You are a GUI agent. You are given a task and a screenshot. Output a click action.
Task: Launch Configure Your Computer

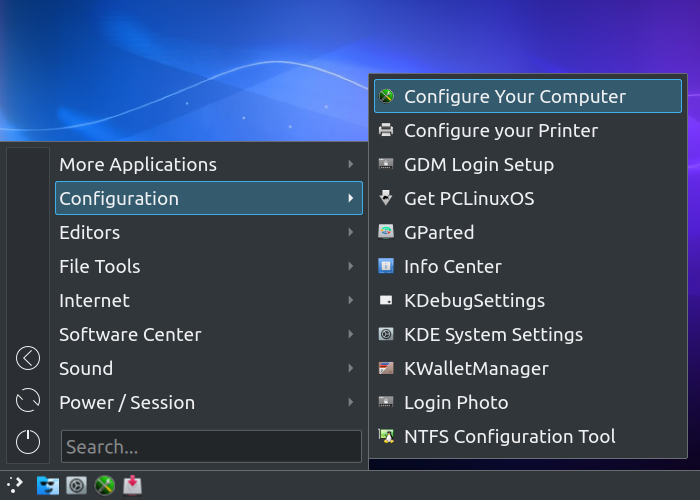[x=528, y=96]
